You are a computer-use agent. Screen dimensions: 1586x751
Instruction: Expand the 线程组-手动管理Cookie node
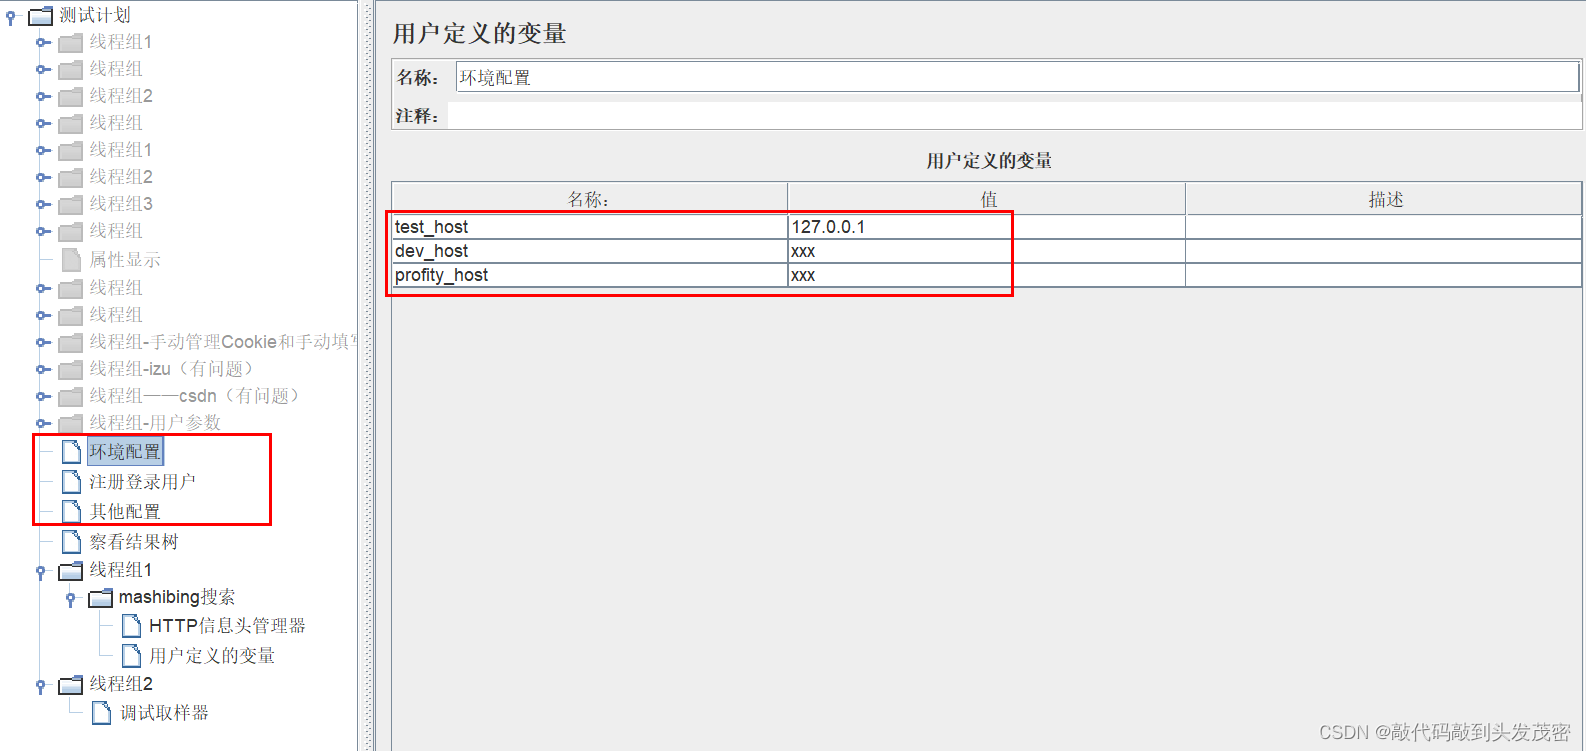tap(43, 342)
